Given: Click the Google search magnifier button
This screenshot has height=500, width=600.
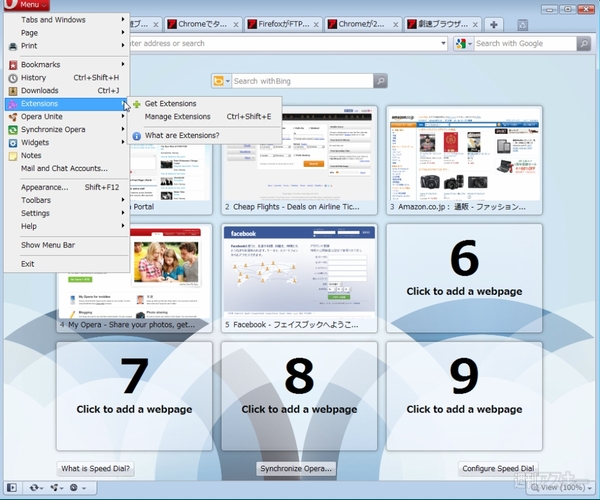Looking at the screenshot, I should point(584,44).
